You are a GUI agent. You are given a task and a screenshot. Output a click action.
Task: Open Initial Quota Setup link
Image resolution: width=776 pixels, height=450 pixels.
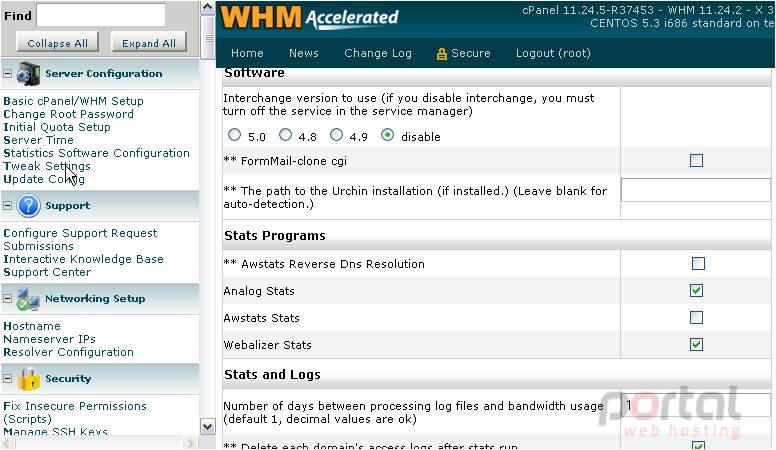[57, 127]
